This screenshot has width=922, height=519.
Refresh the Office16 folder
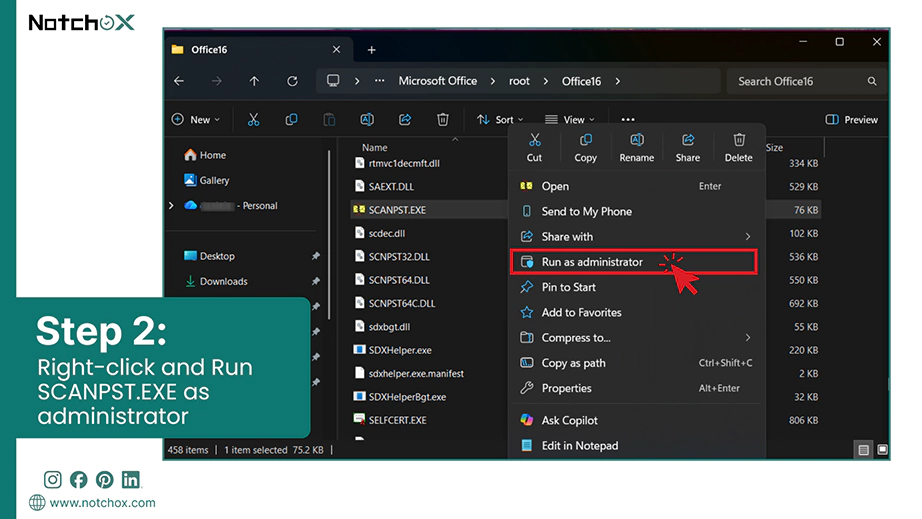[292, 81]
